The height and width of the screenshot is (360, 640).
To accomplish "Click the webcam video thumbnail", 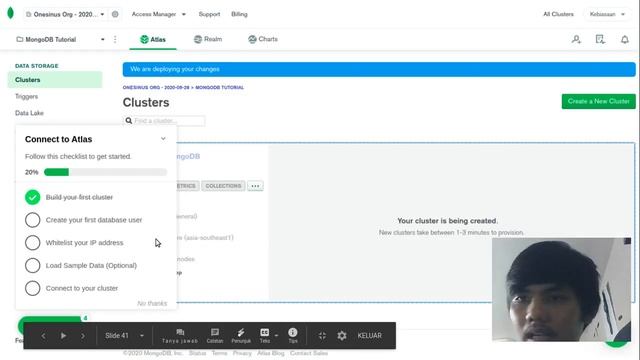I will [x=562, y=289].
